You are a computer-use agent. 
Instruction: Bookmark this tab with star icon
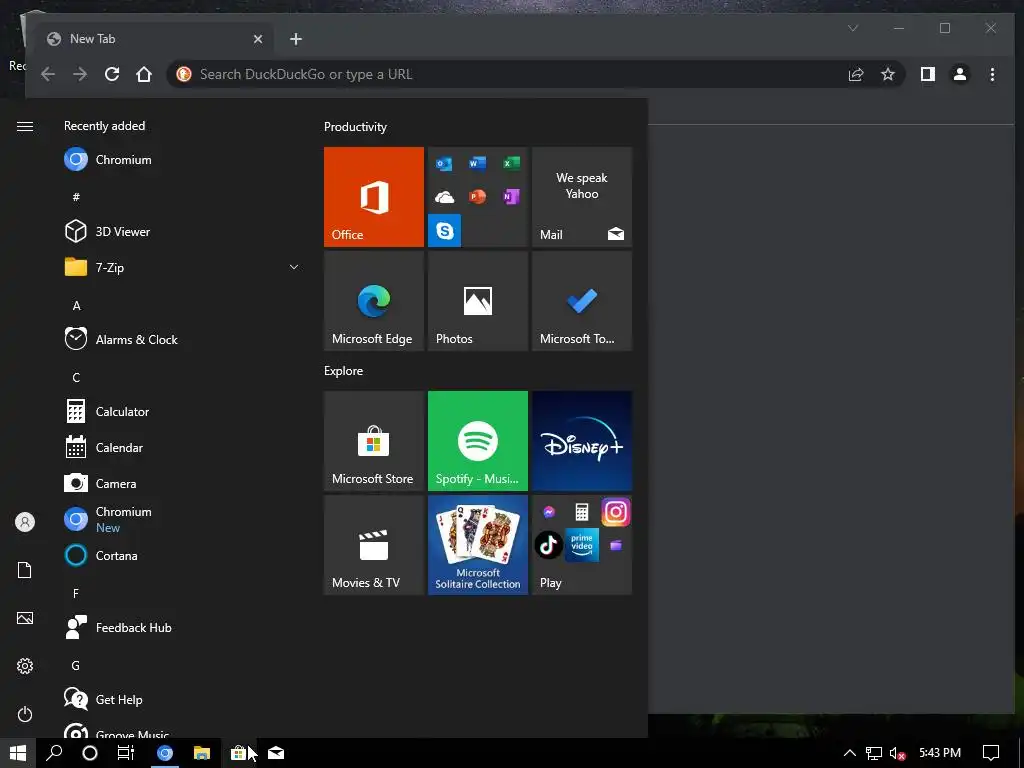pos(888,74)
